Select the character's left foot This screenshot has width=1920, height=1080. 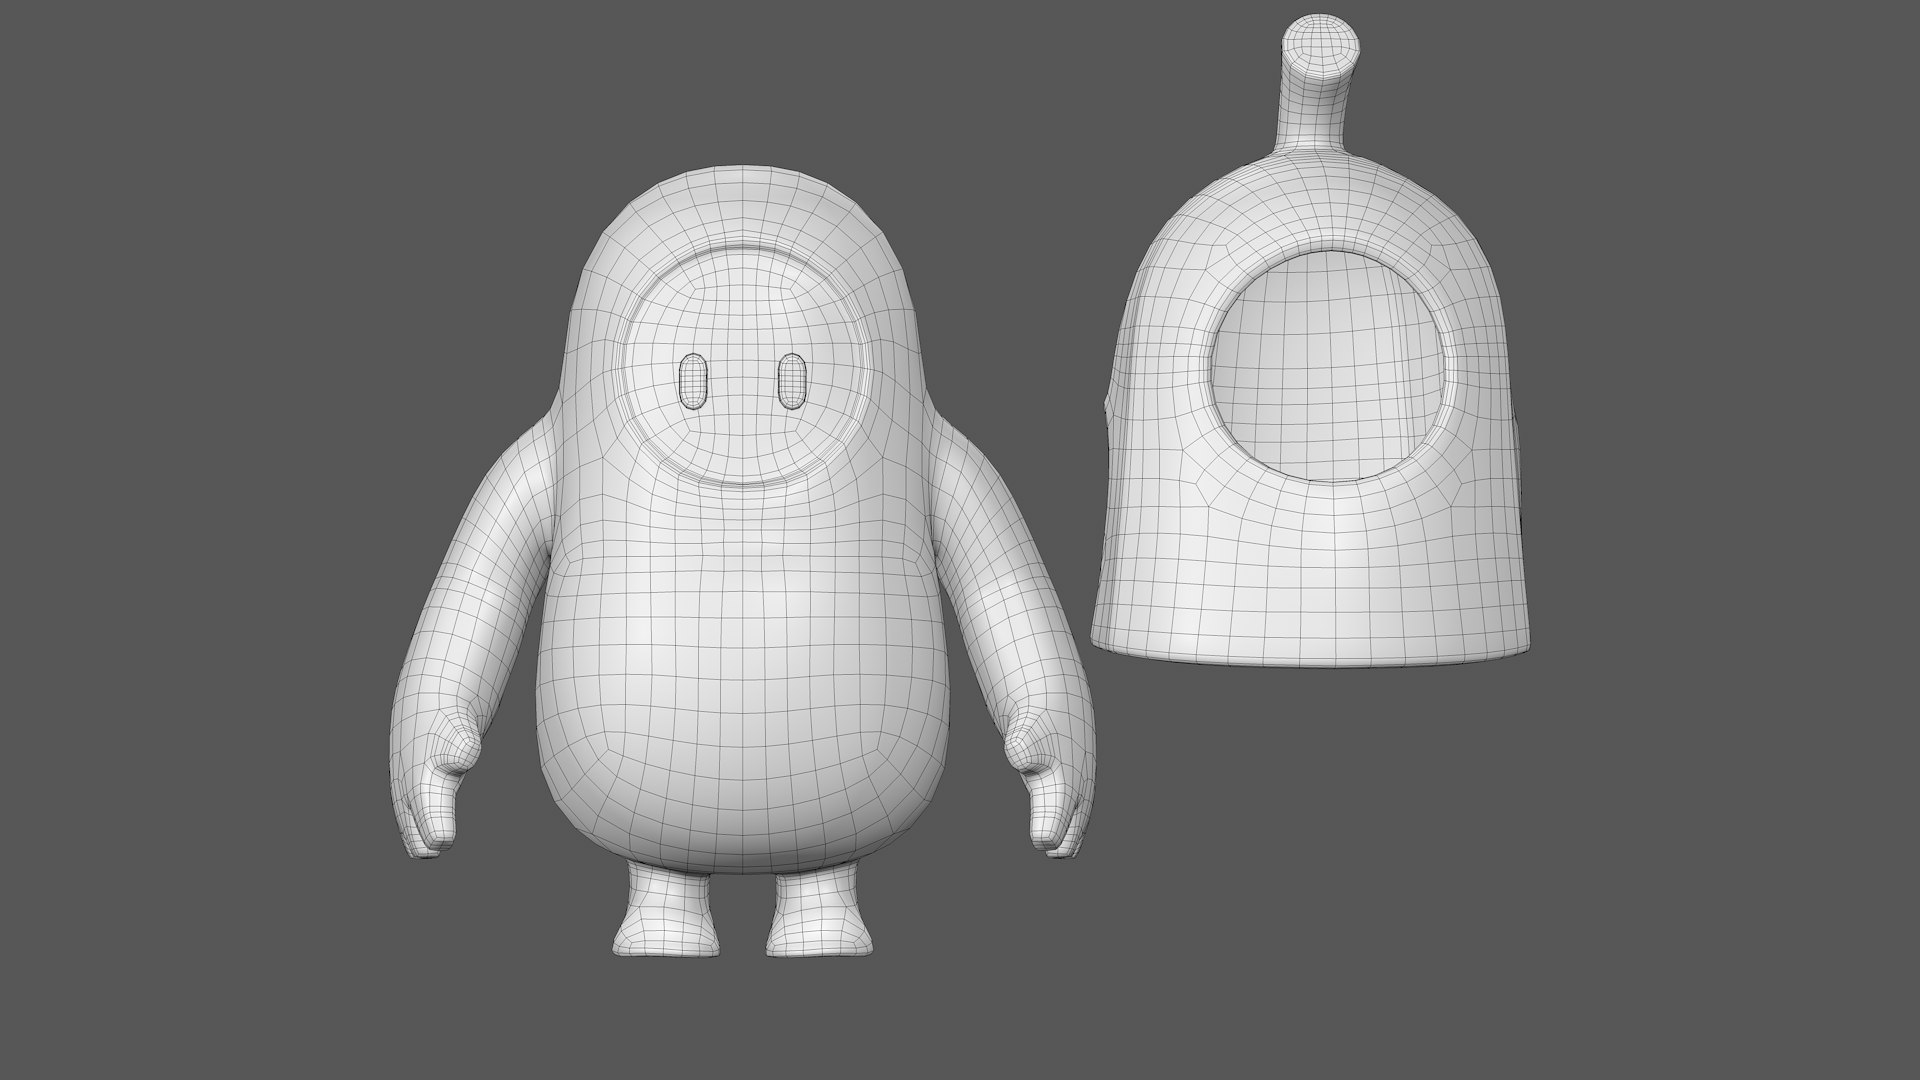click(x=668, y=909)
